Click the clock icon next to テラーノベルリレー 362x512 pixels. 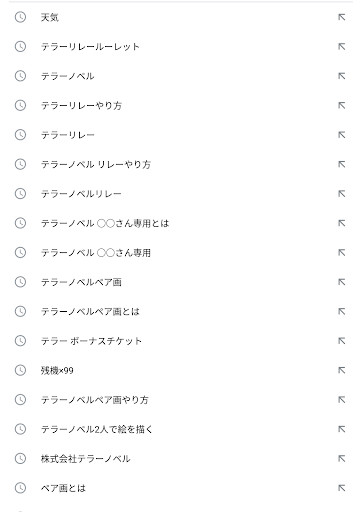(x=20, y=193)
